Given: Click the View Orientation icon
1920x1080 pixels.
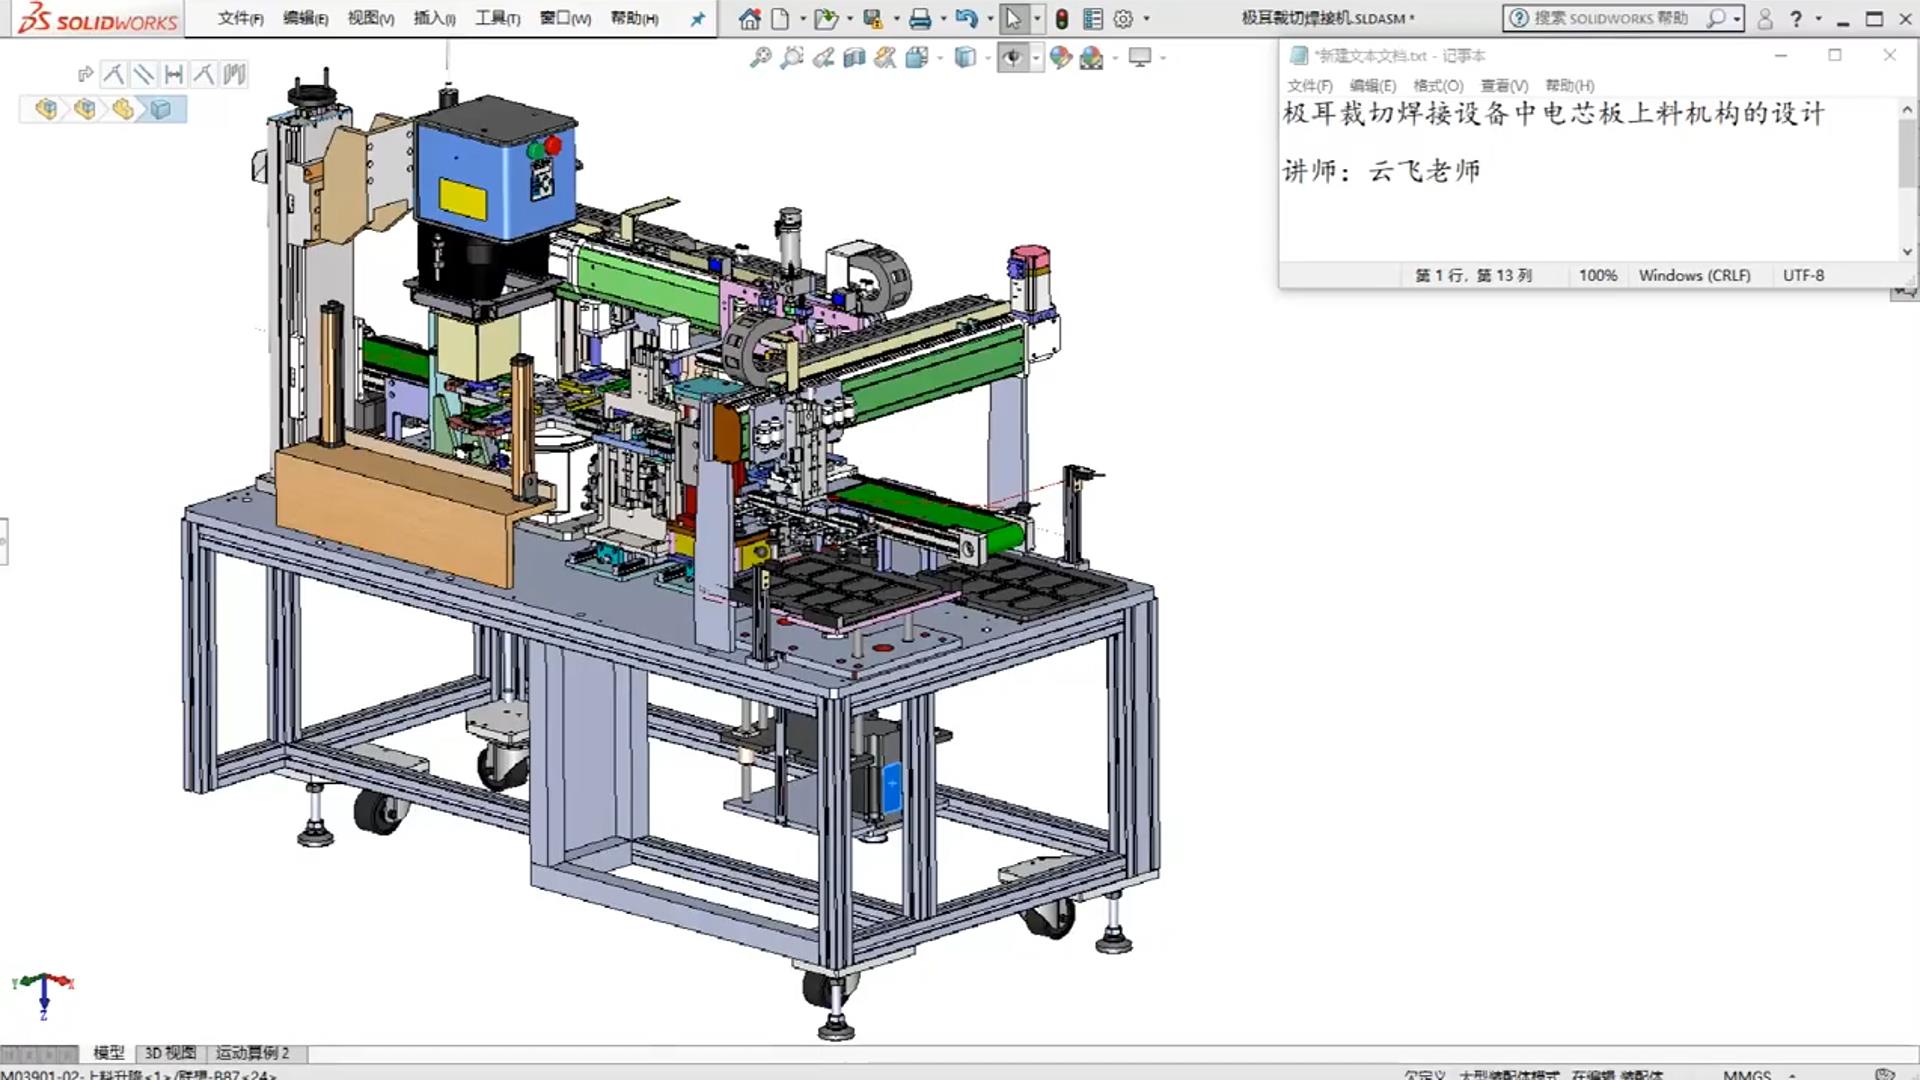Looking at the screenshot, I should [916, 57].
